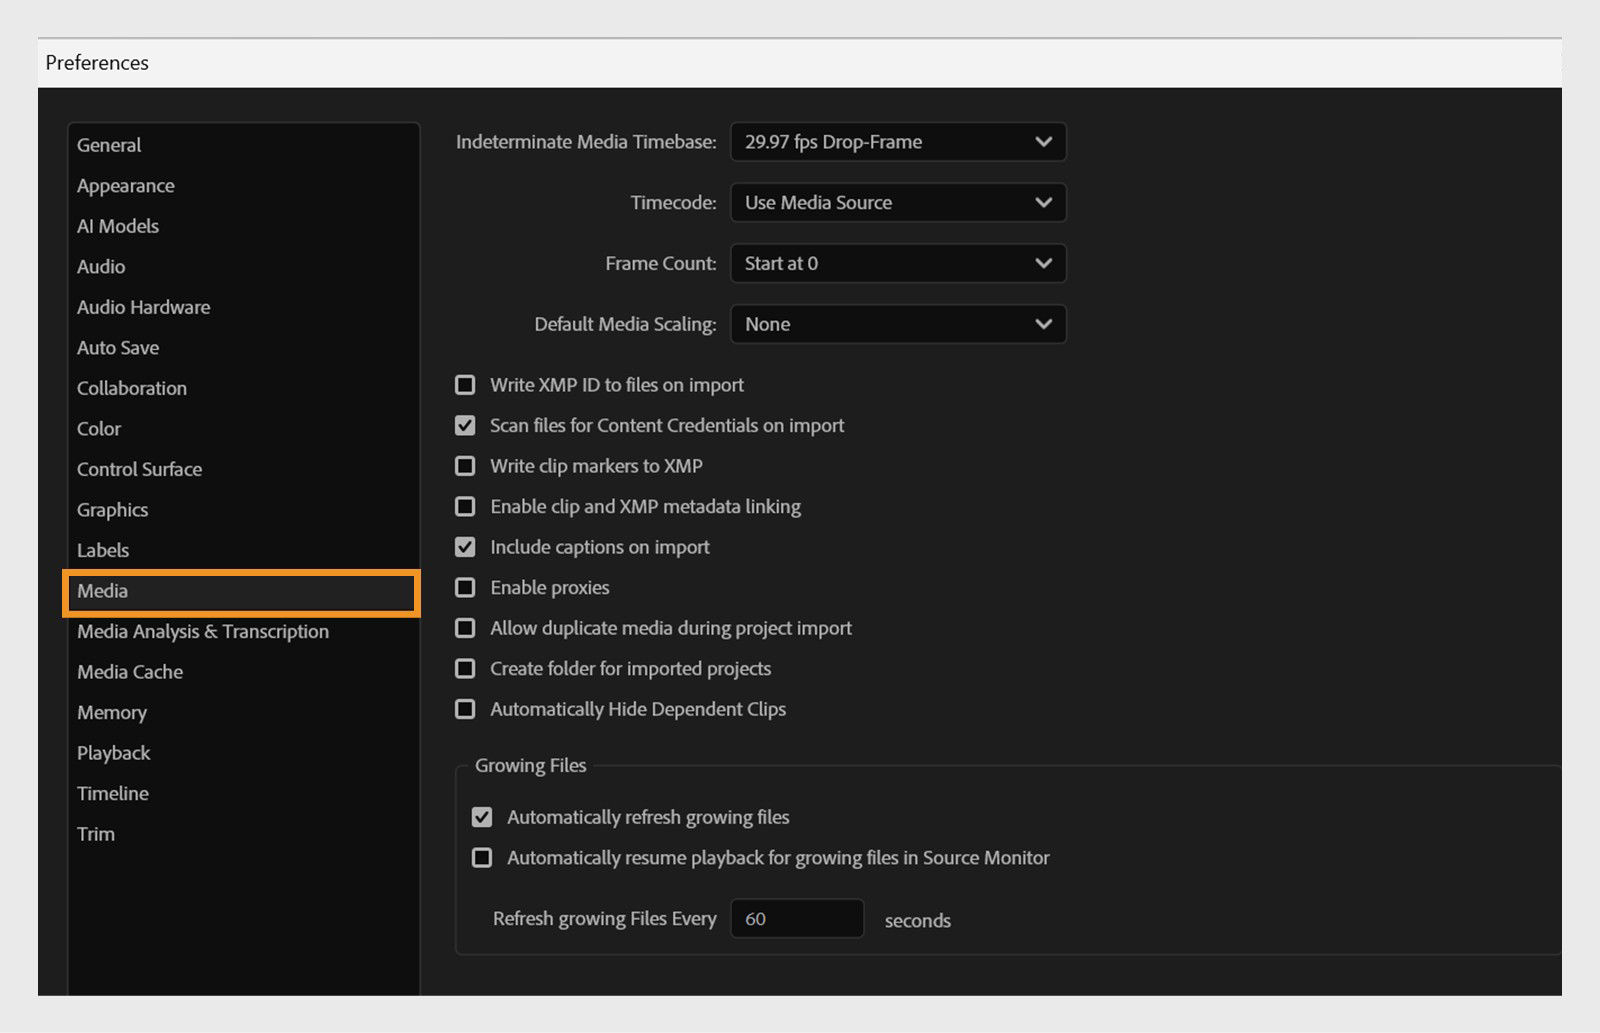Open the Indeterminate Media Timebase dropdown

click(x=897, y=142)
